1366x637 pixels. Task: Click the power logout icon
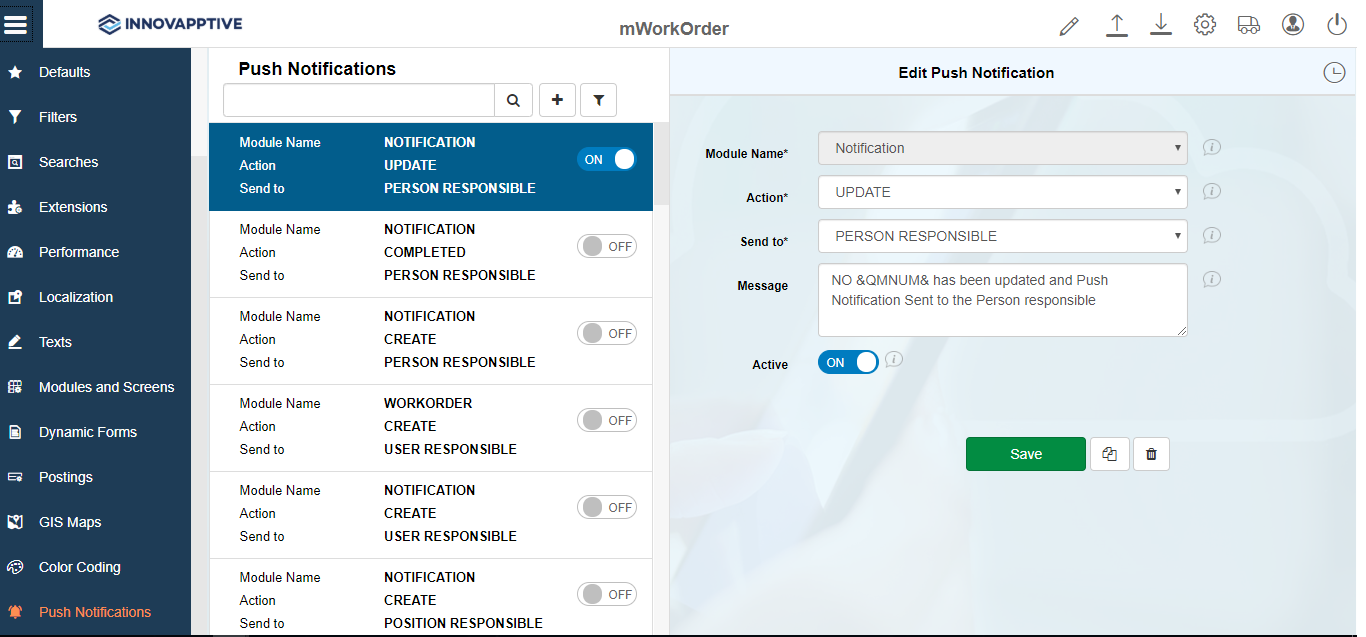[1337, 25]
